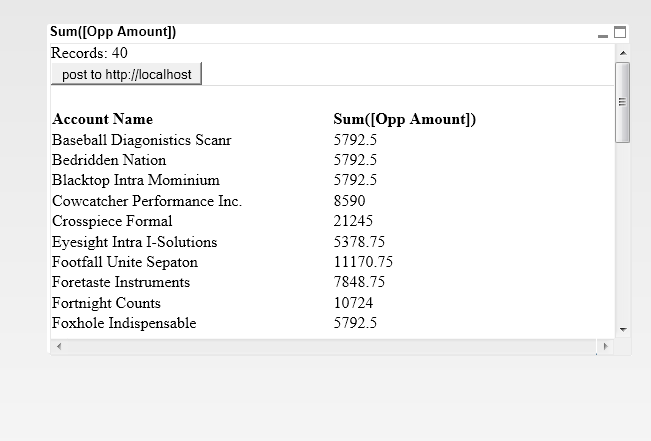This screenshot has height=441, width=651.
Task: Click the vertical scrollbar down arrow
Action: 623,329
